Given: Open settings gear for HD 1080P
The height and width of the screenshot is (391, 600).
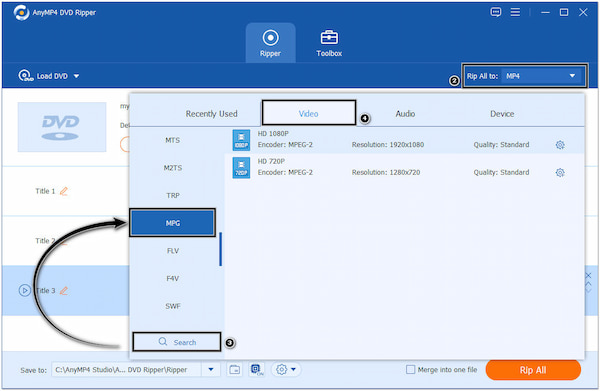Looking at the screenshot, I should pyautogui.click(x=560, y=145).
